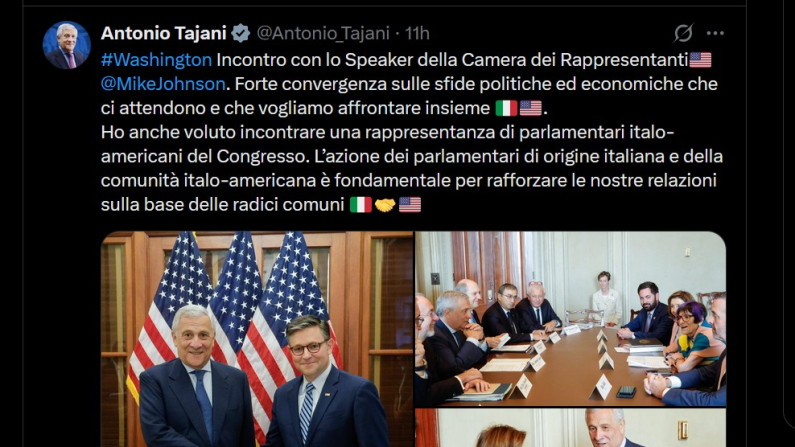Click the 'Ho anche voluto incontrare' paragraph

[x=412, y=168]
